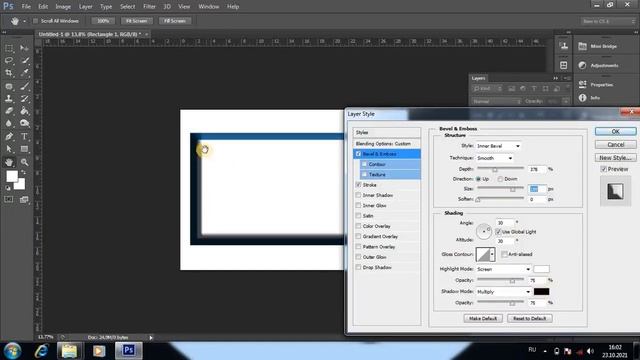Select the Hand tool in the toolbox
The width and height of the screenshot is (640, 360).
pyautogui.click(x=9, y=162)
